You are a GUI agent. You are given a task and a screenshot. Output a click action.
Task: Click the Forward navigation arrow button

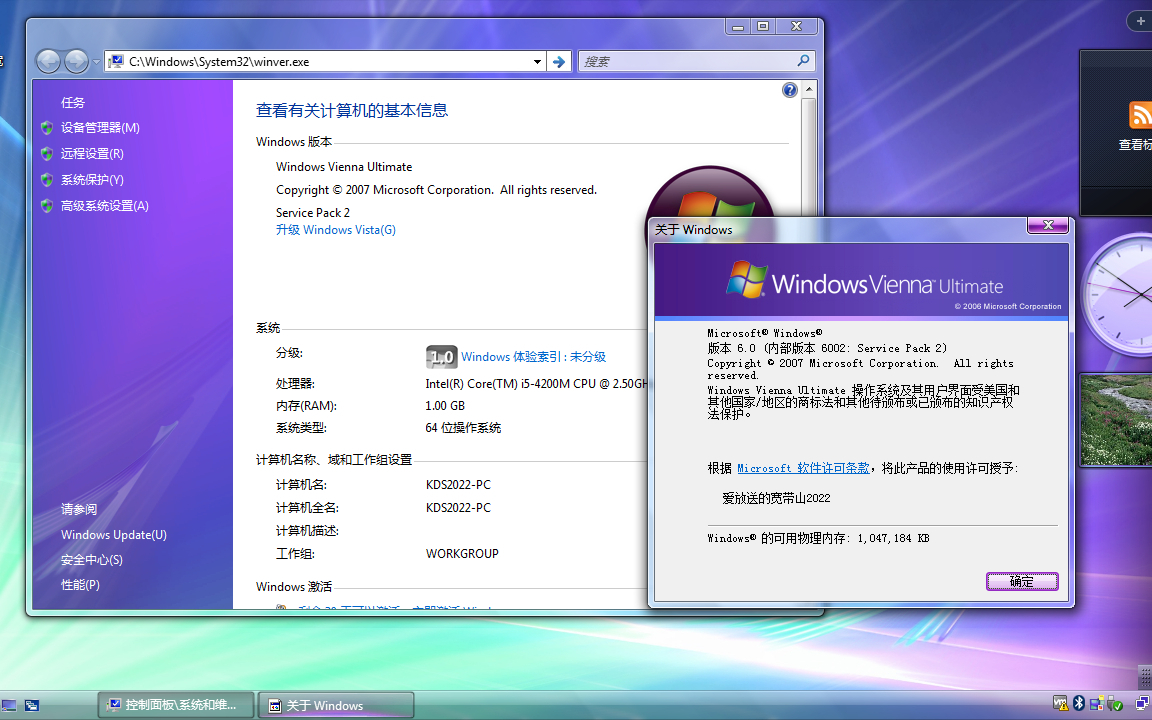[76, 62]
